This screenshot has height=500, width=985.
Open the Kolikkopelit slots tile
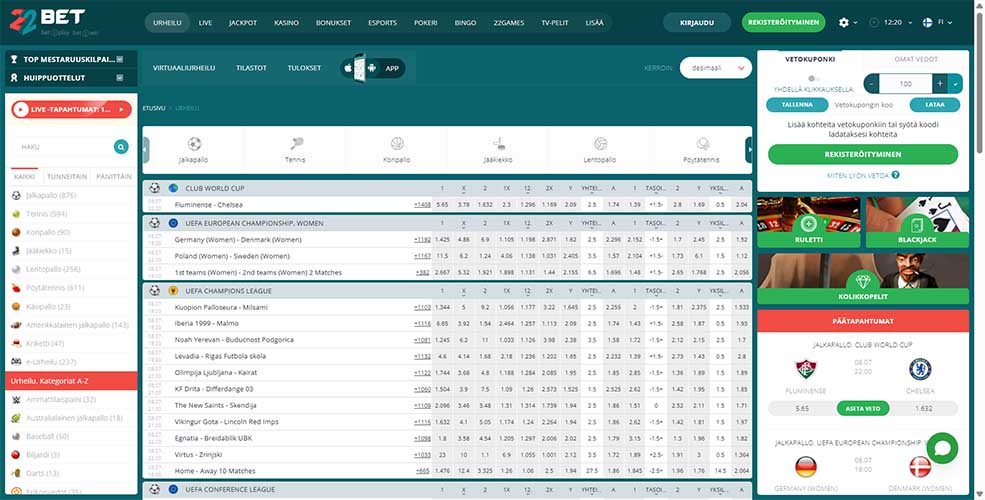coord(863,279)
